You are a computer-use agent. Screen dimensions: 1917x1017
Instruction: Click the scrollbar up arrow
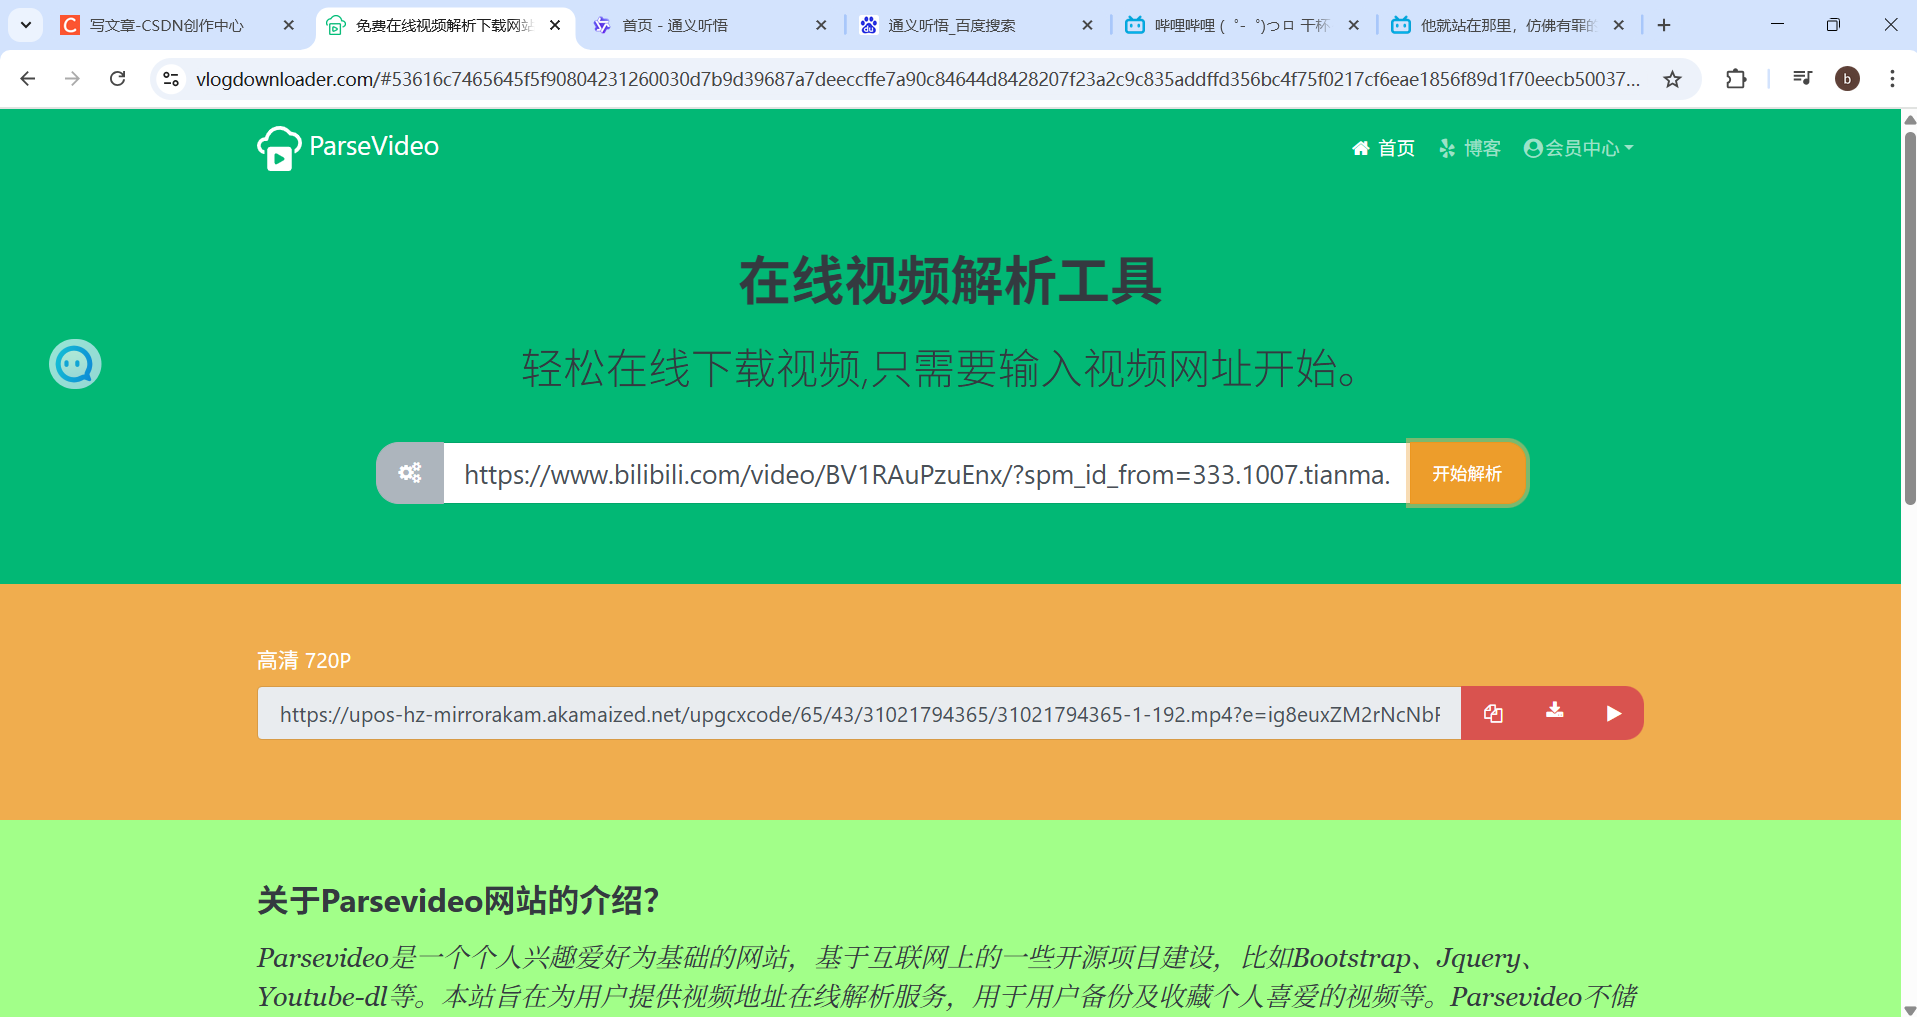coord(1909,119)
